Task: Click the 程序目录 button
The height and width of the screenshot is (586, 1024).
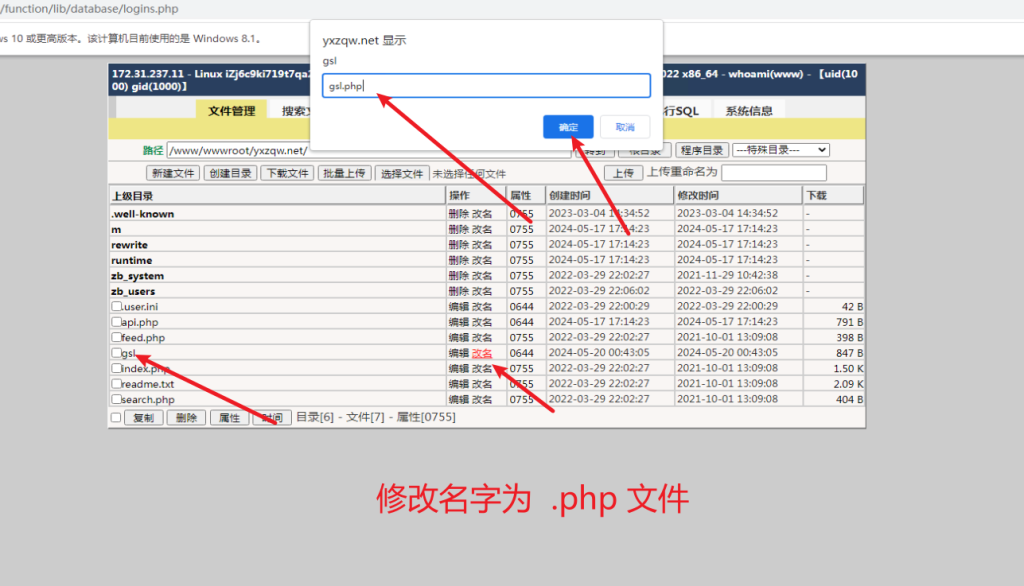Action: point(701,150)
